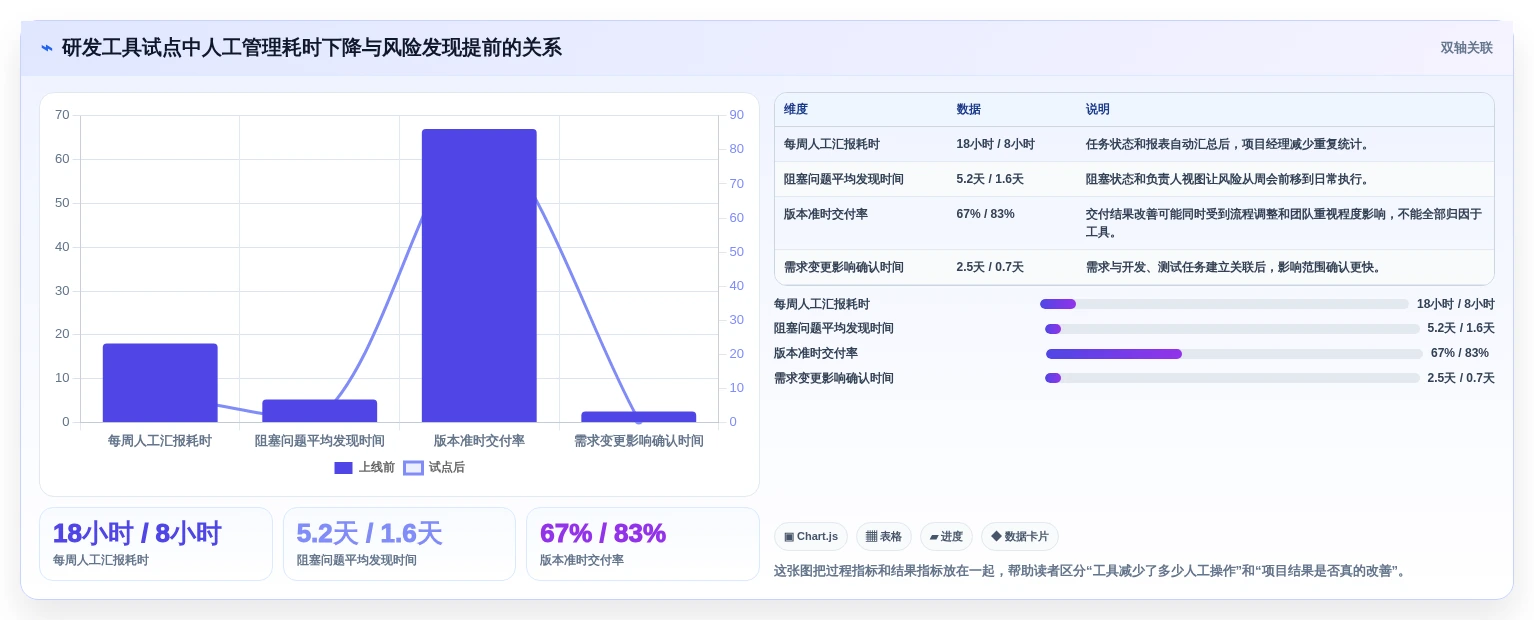Click the chart x-axis label 阻塞问题平均发现时间
This screenshot has height=620, width=1534.
(320, 441)
